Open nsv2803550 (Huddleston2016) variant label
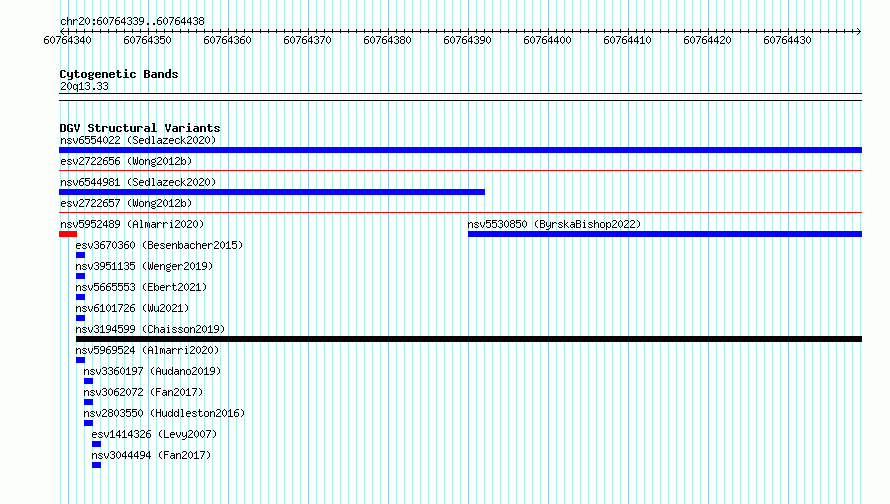 click(164, 413)
